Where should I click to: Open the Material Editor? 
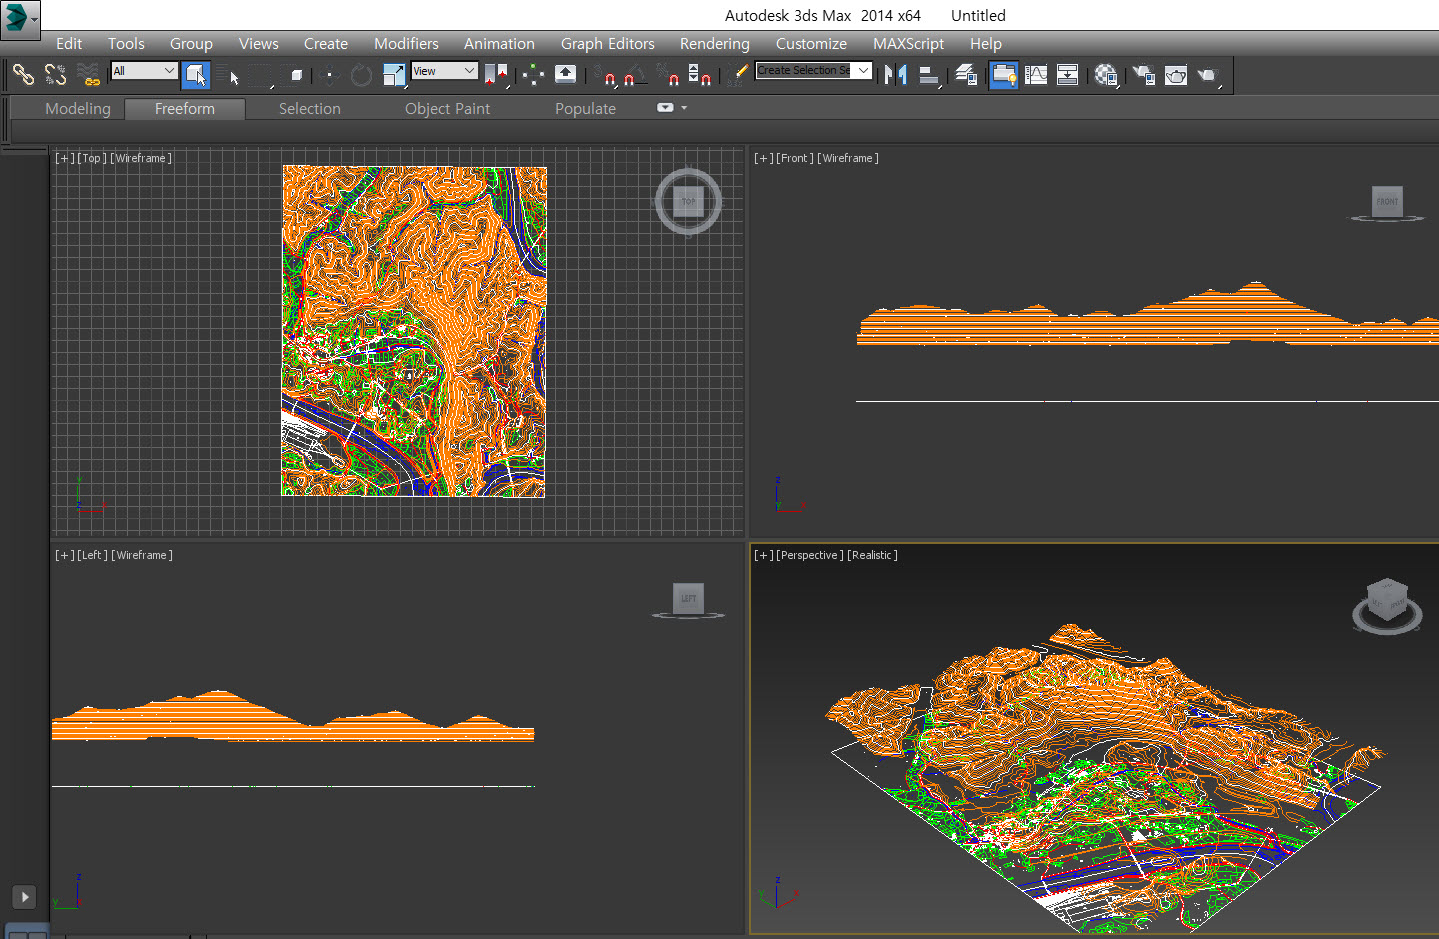click(1105, 75)
